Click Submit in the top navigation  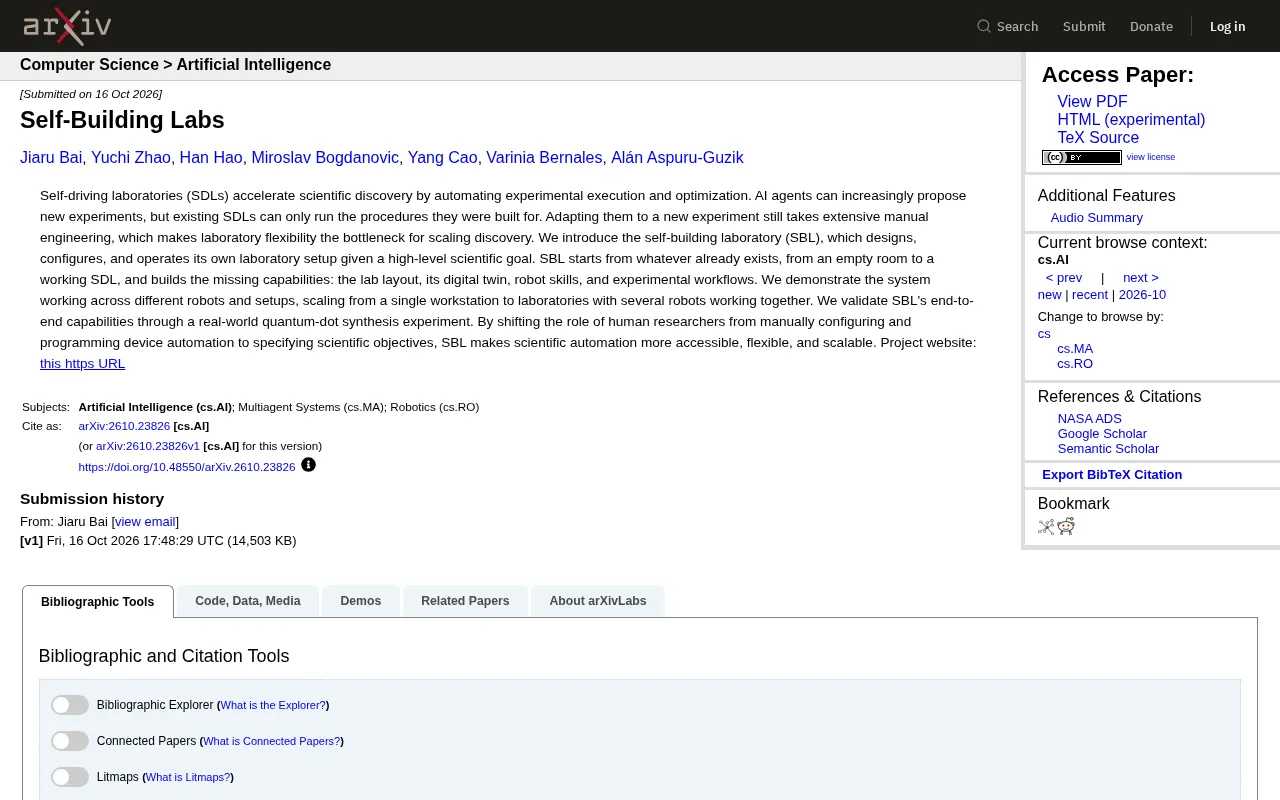1084,26
